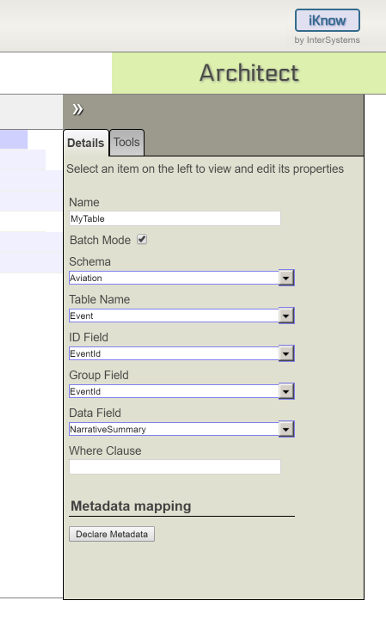Open the ID Field dropdown arrow
Screen dimensions: 386x619
pyautogui.click(x=286, y=354)
